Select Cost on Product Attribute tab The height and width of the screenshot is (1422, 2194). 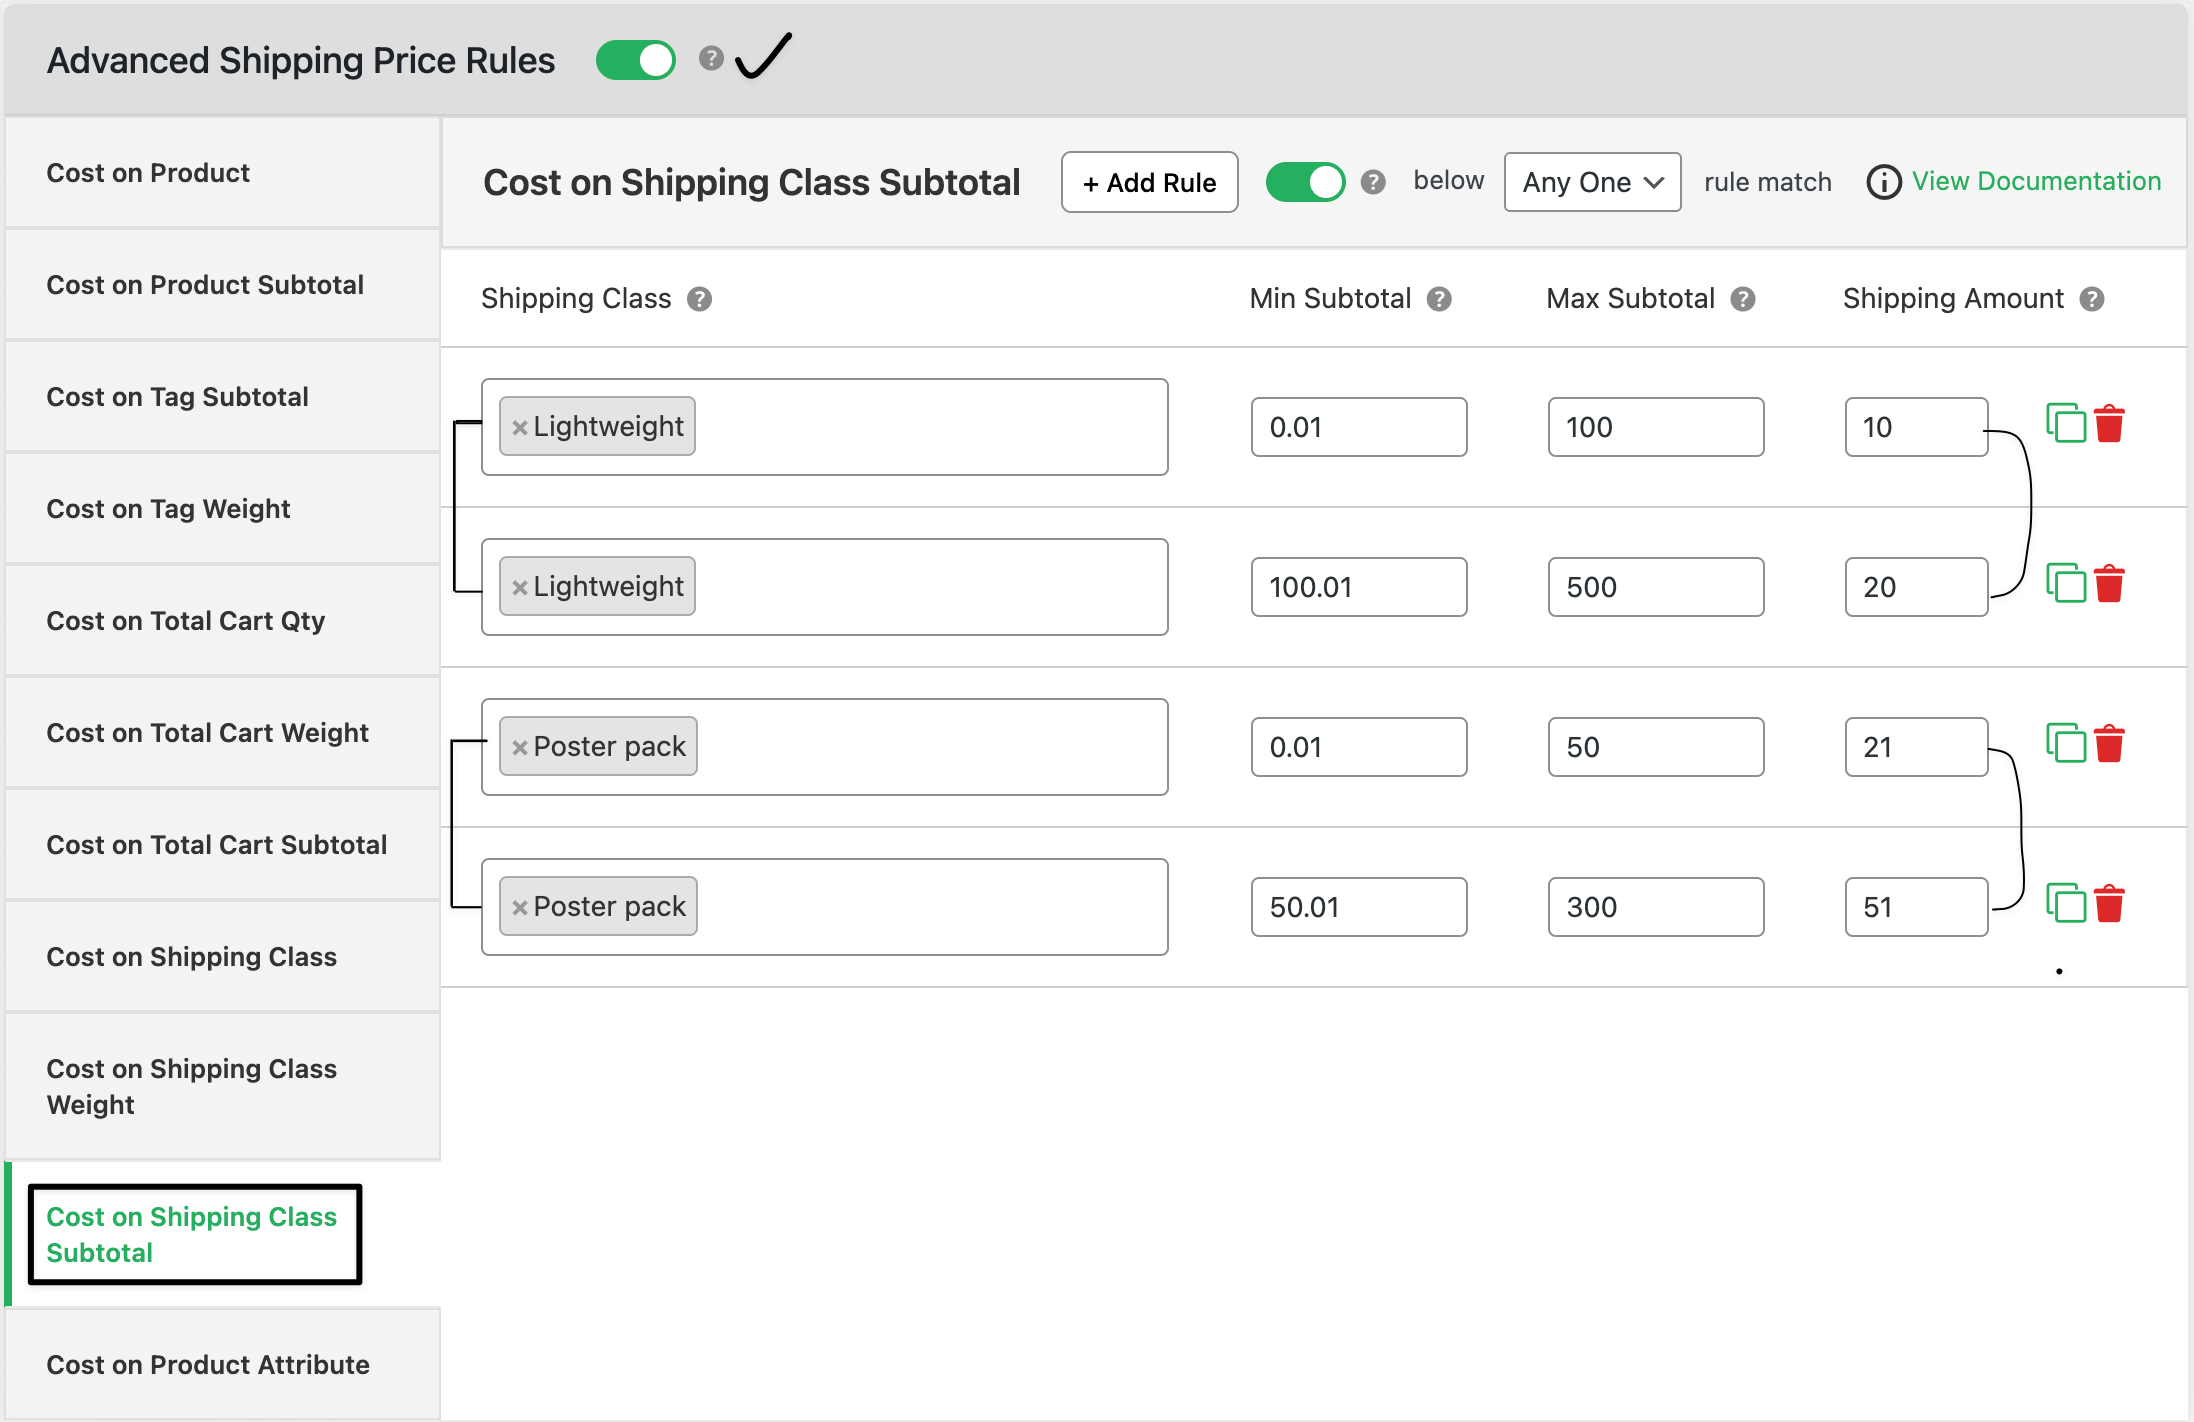(208, 1365)
